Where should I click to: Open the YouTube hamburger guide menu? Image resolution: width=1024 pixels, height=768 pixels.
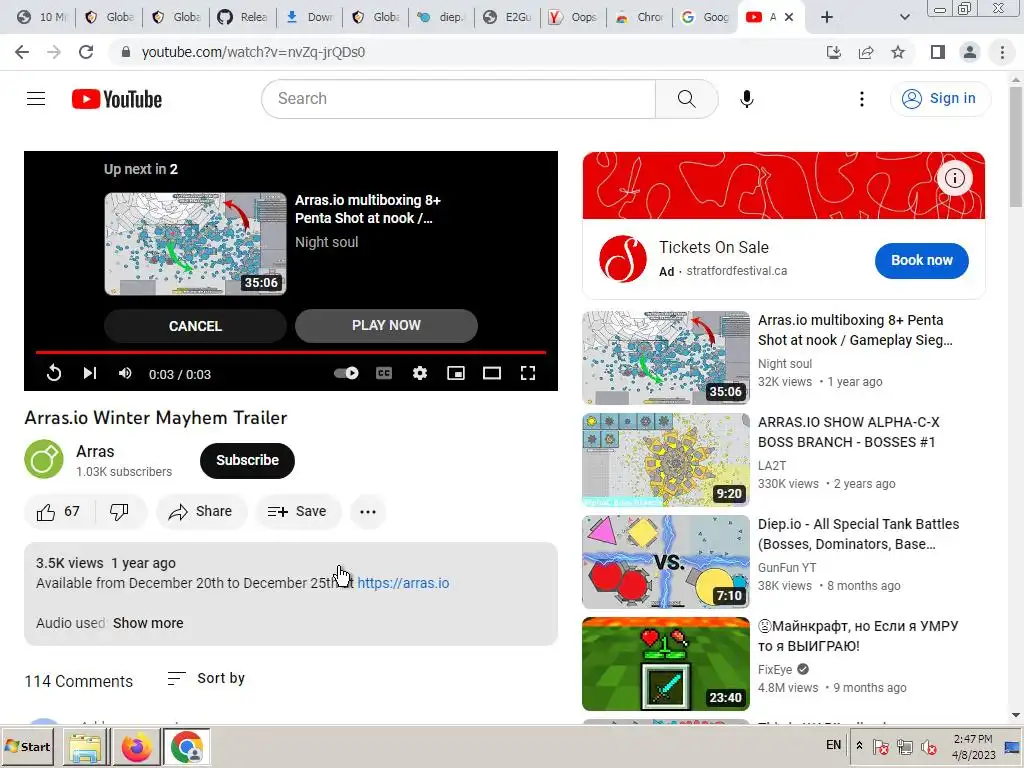tap(36, 99)
